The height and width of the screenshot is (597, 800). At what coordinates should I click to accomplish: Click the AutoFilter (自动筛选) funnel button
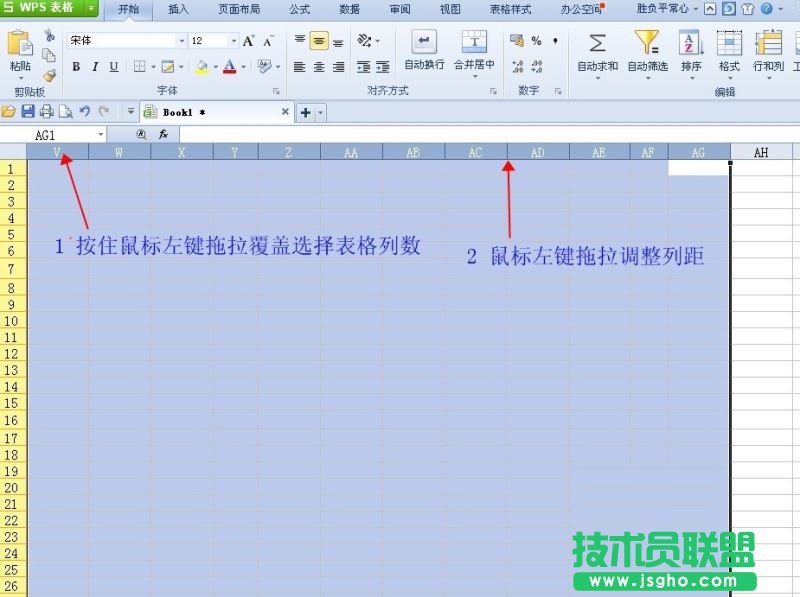pos(647,53)
